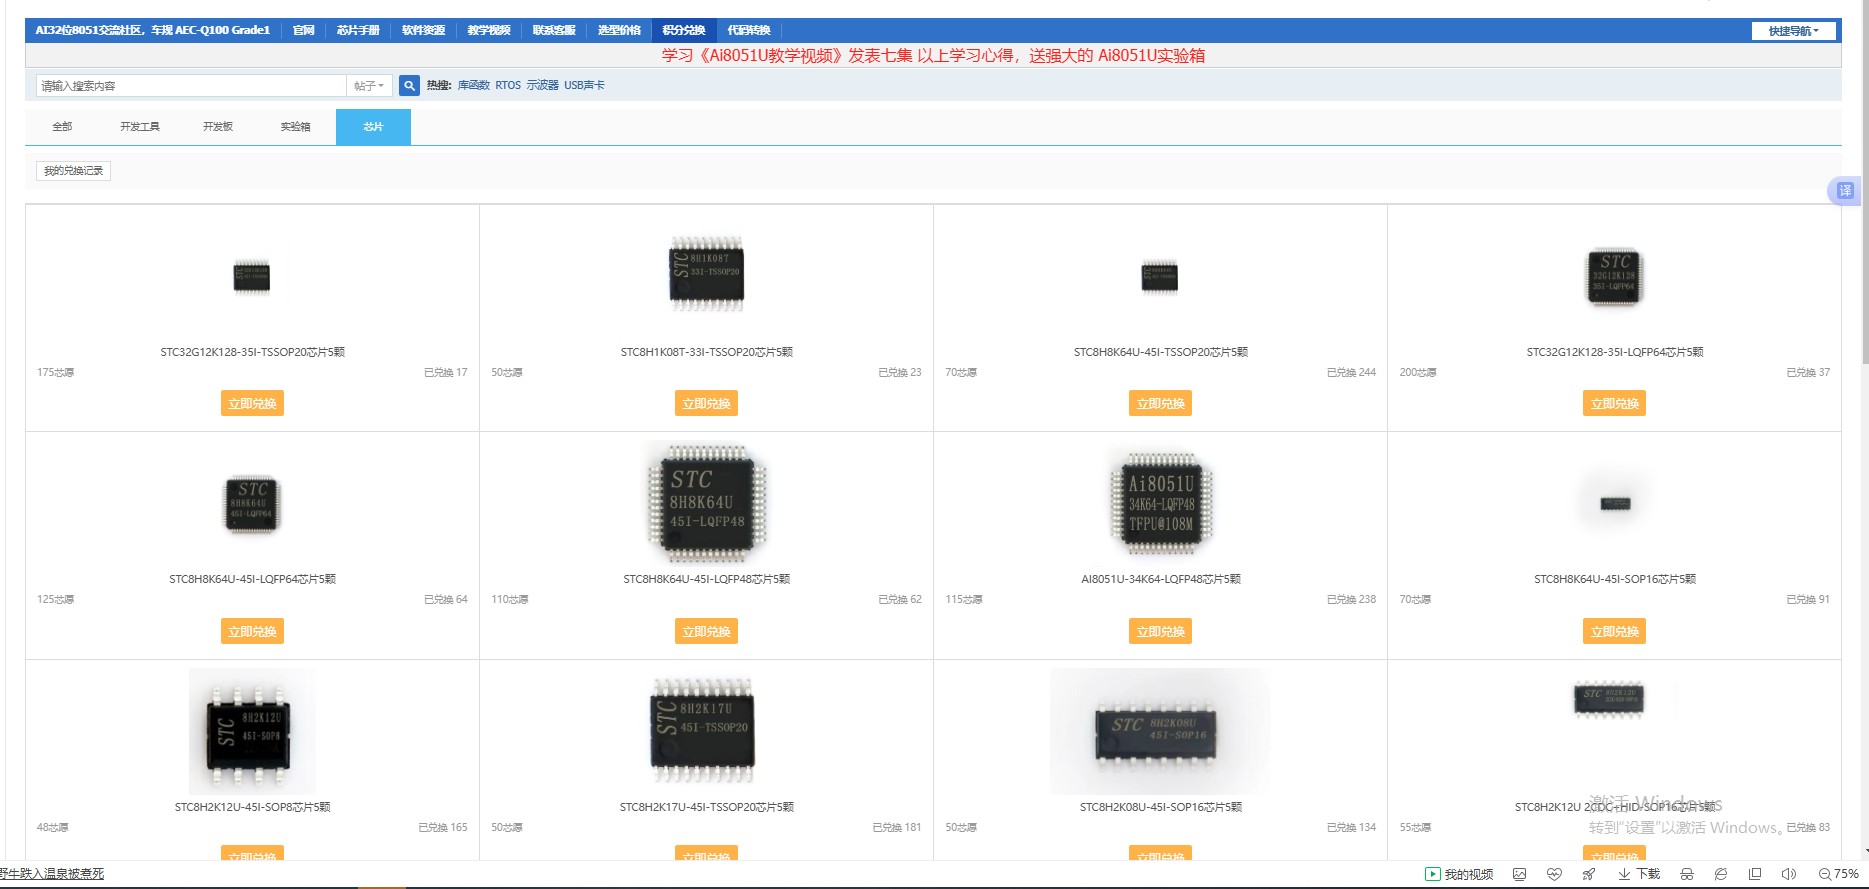Open STC8H2K08U-45I-SOP16 chip thumbnail

(x=1160, y=732)
